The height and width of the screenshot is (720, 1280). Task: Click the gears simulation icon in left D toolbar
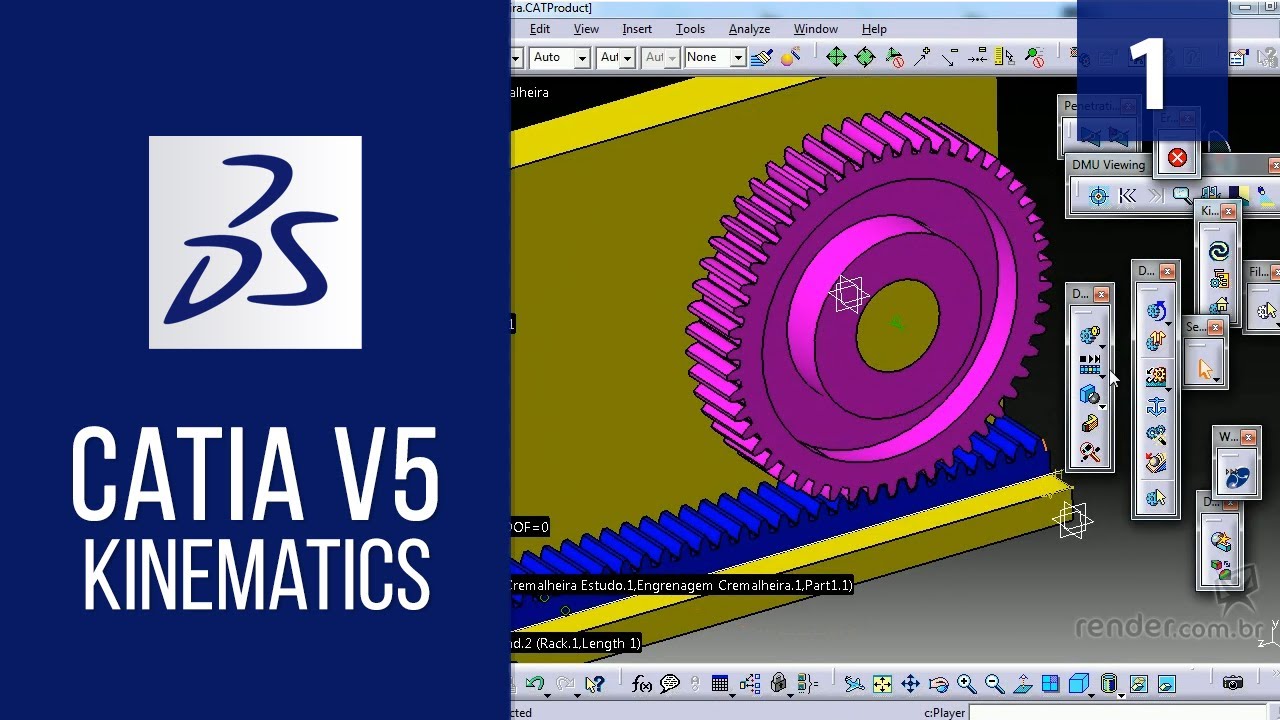pyautogui.click(x=1089, y=335)
